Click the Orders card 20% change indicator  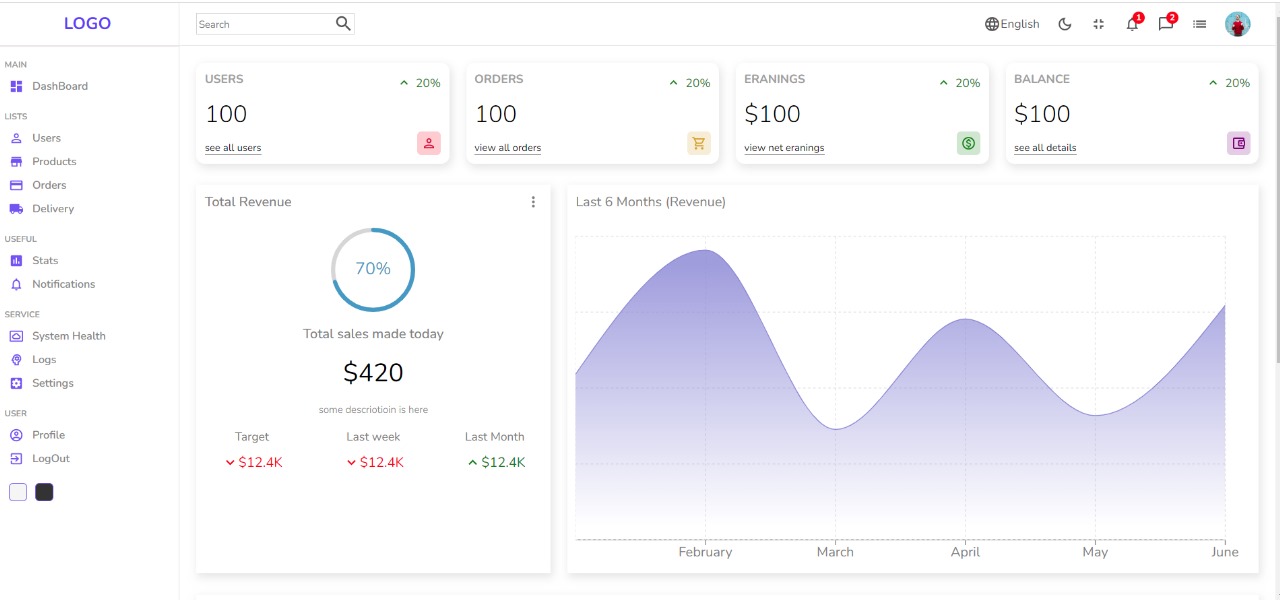click(690, 83)
